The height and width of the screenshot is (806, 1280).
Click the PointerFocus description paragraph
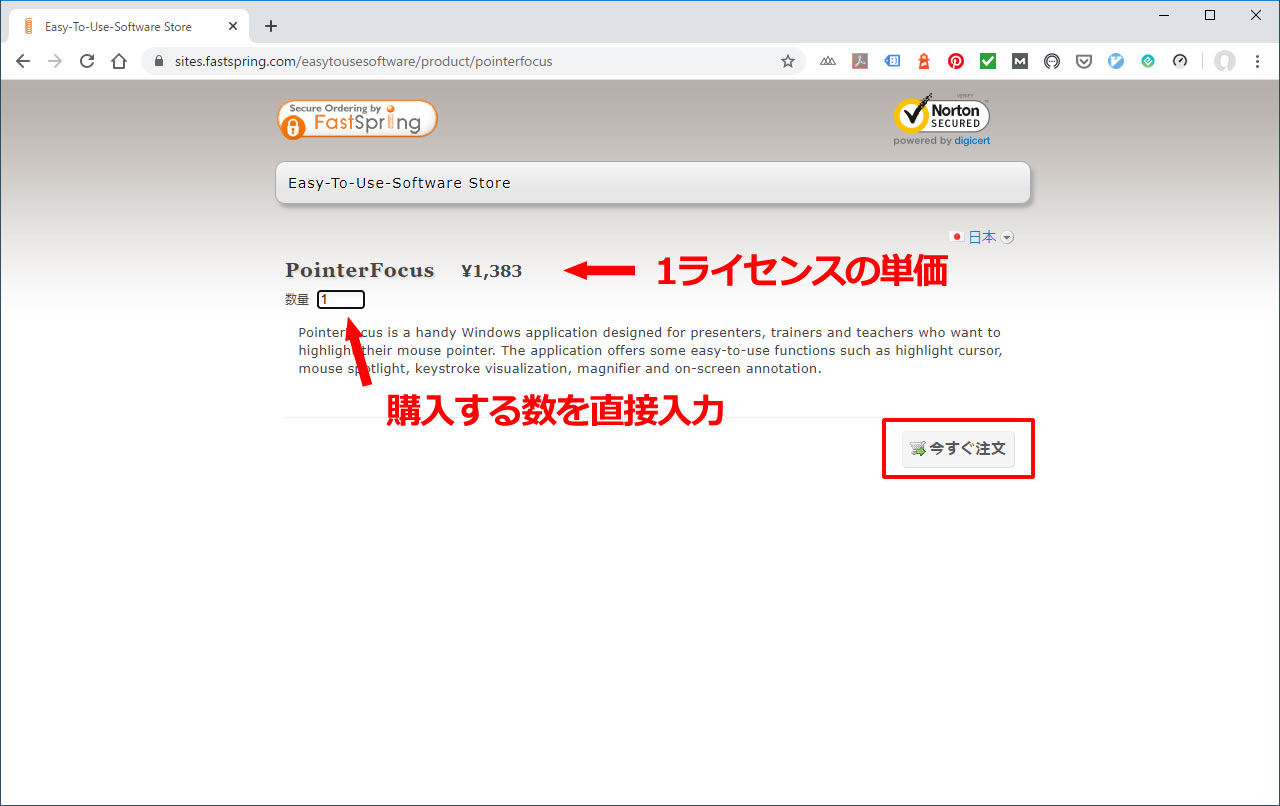click(650, 350)
